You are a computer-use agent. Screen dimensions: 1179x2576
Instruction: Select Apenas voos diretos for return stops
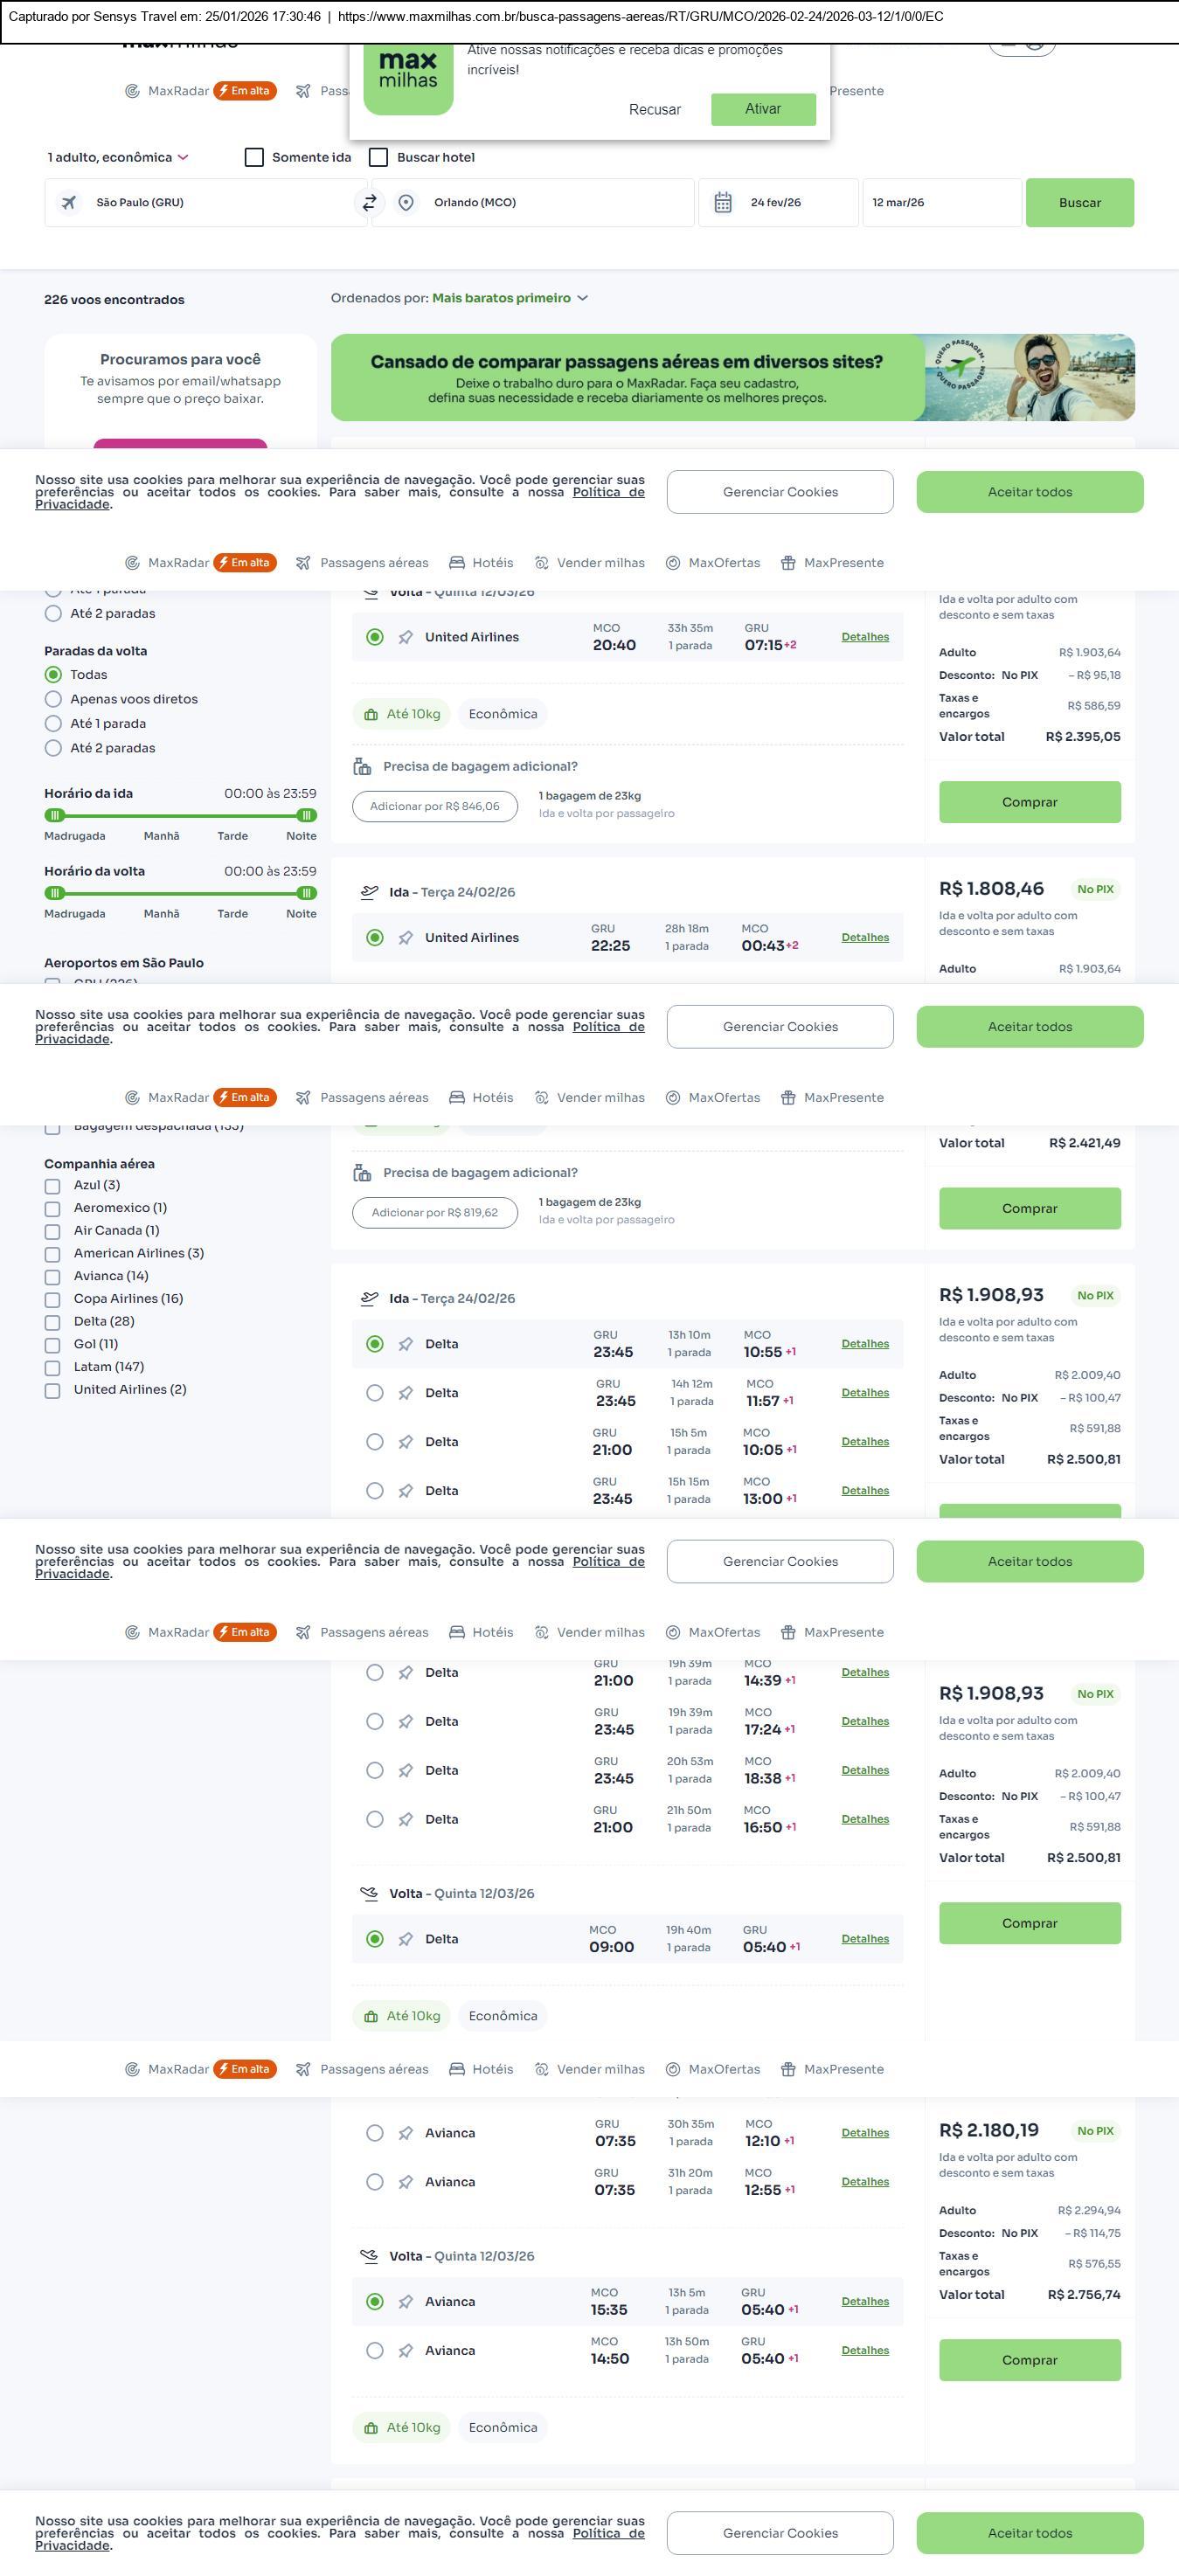pyautogui.click(x=53, y=699)
